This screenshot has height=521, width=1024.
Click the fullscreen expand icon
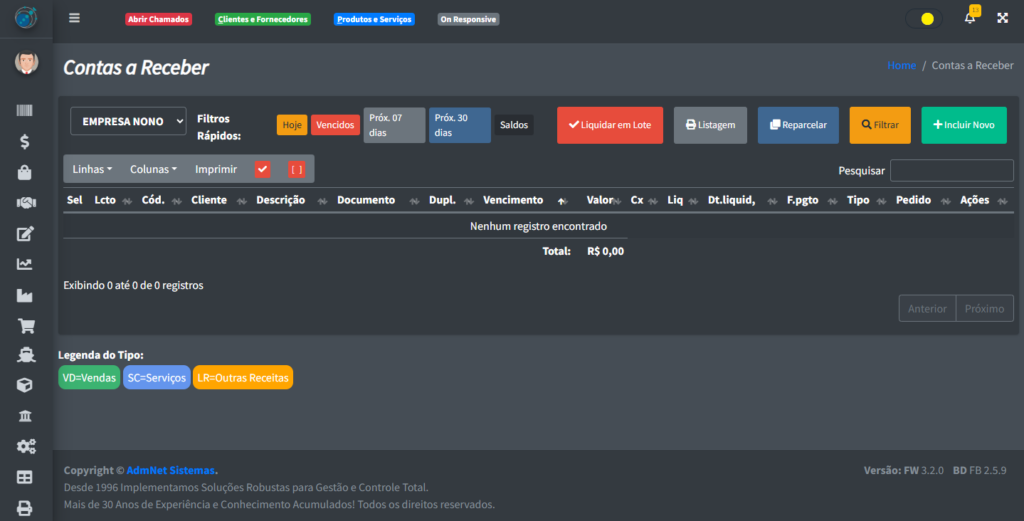[x=1002, y=19]
